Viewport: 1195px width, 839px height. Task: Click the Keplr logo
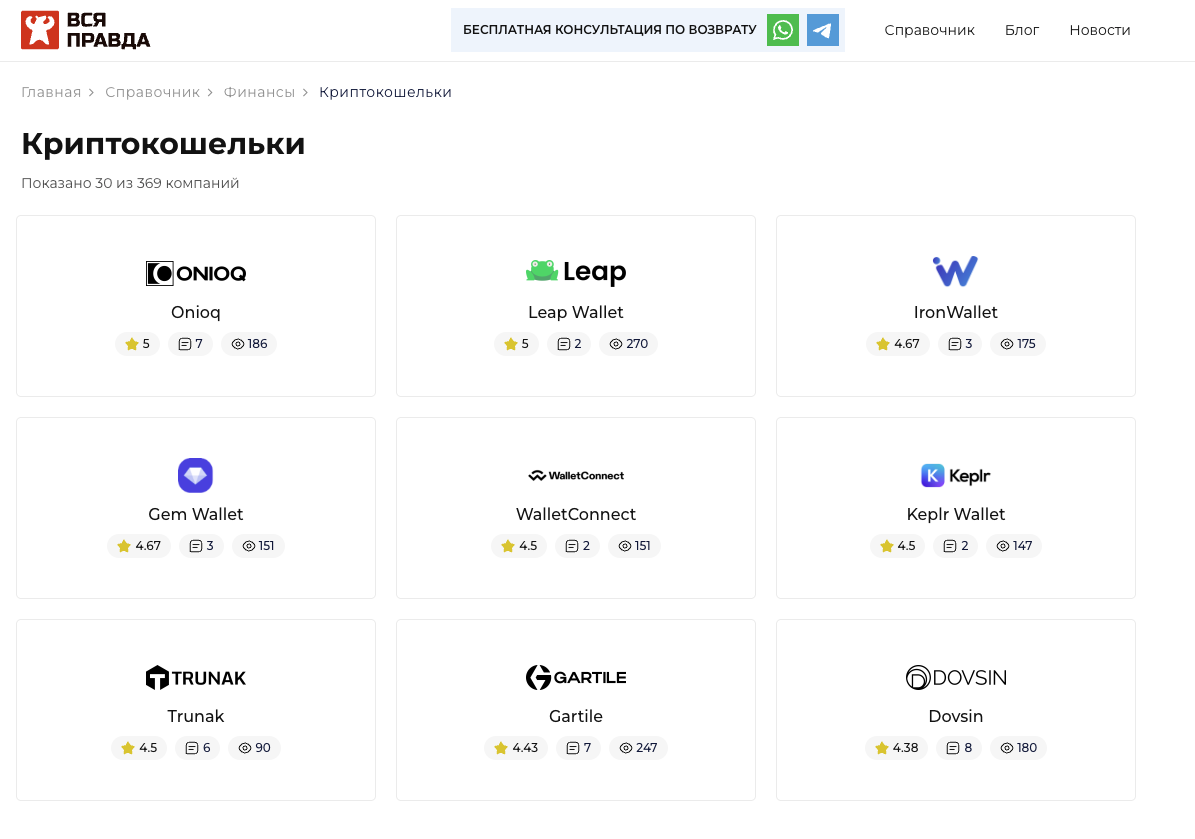956,476
